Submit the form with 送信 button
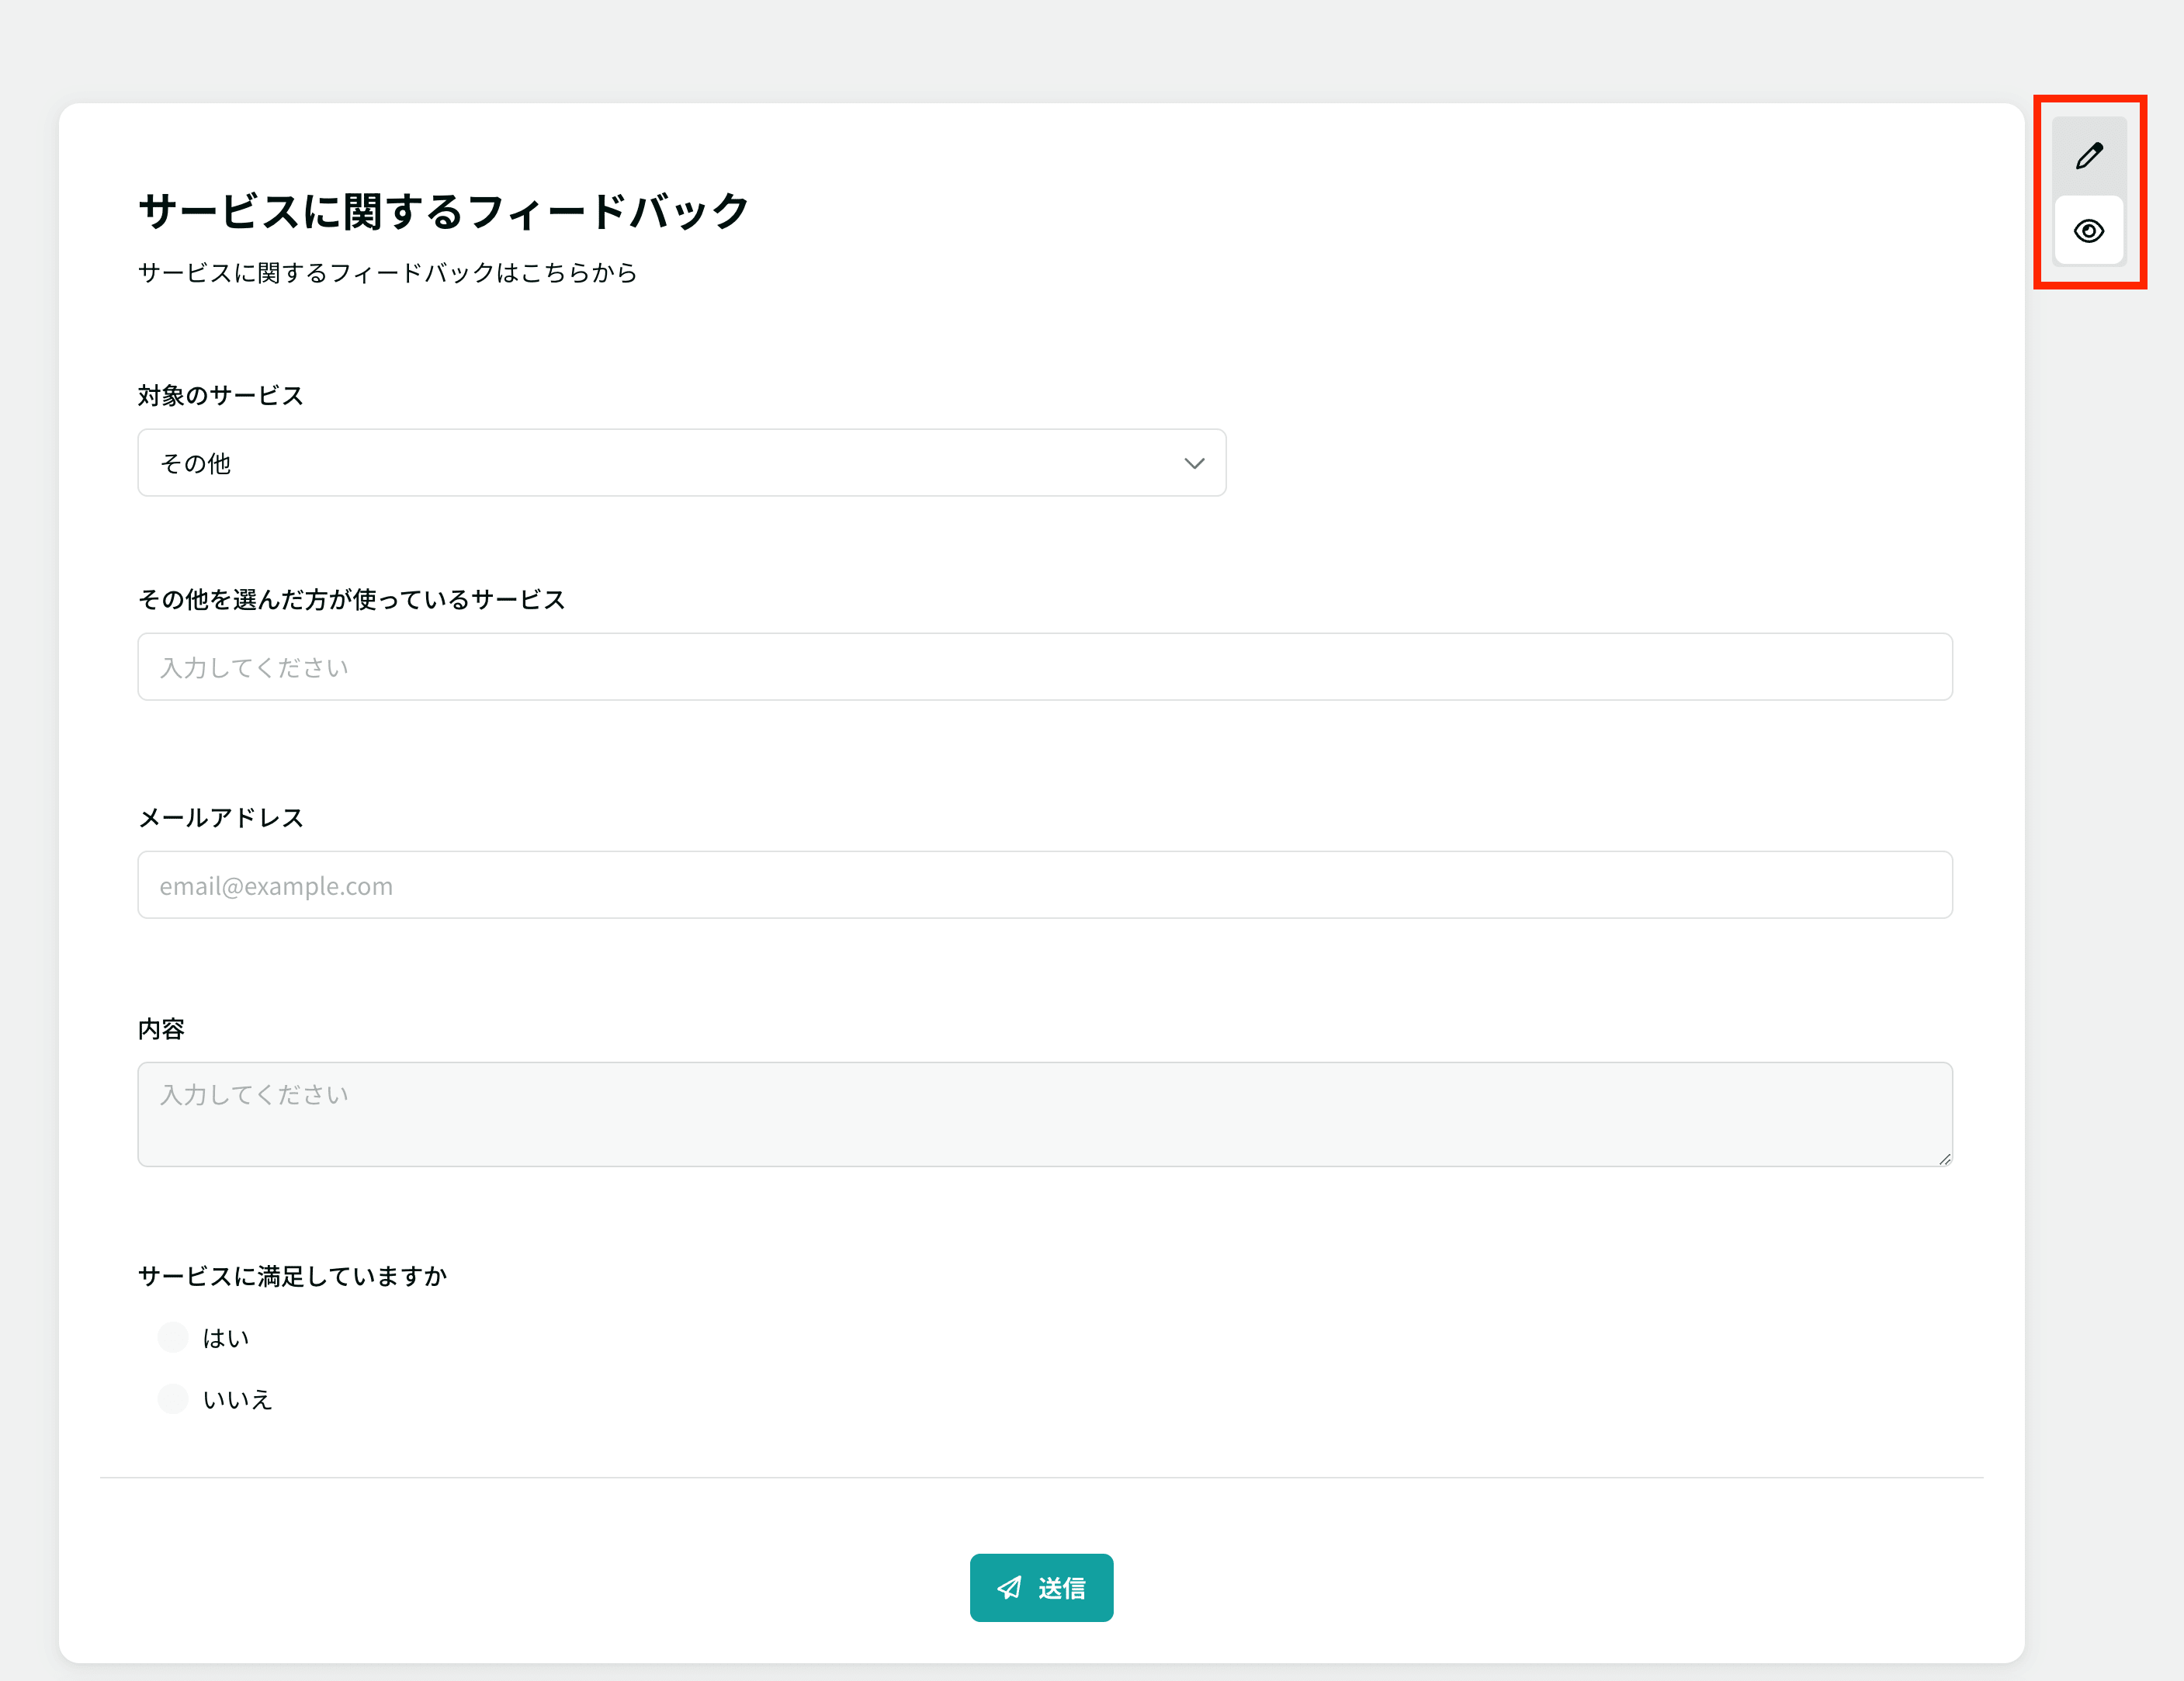The height and width of the screenshot is (1681, 2184). tap(1041, 1587)
